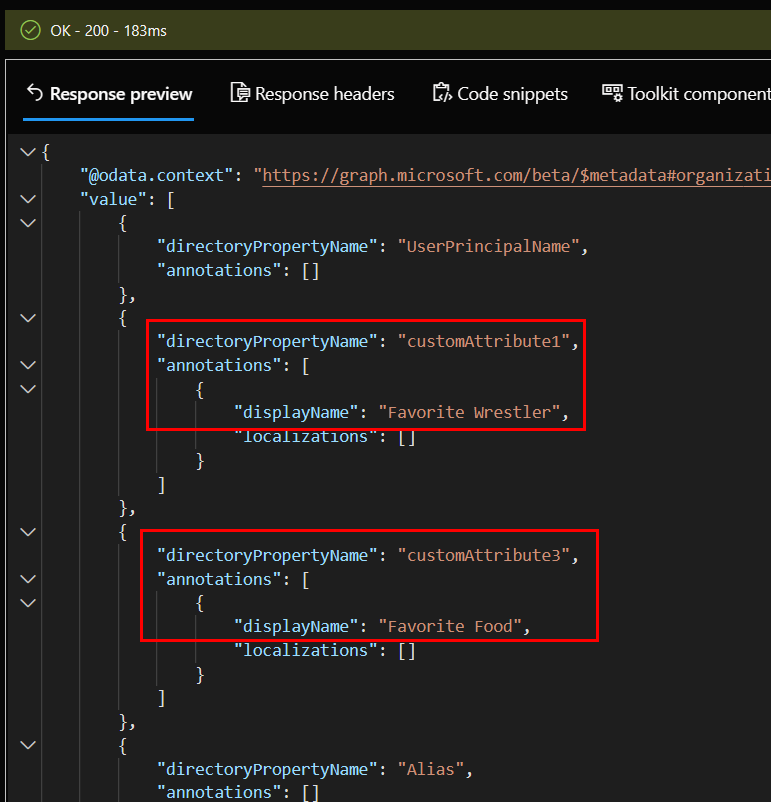
Task: Click the green success checkmark icon
Action: 30,30
